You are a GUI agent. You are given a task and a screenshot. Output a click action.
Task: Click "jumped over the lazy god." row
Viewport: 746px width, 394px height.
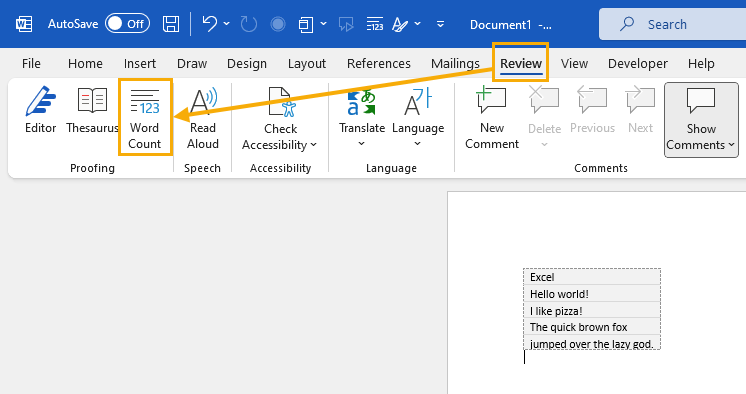pos(592,343)
